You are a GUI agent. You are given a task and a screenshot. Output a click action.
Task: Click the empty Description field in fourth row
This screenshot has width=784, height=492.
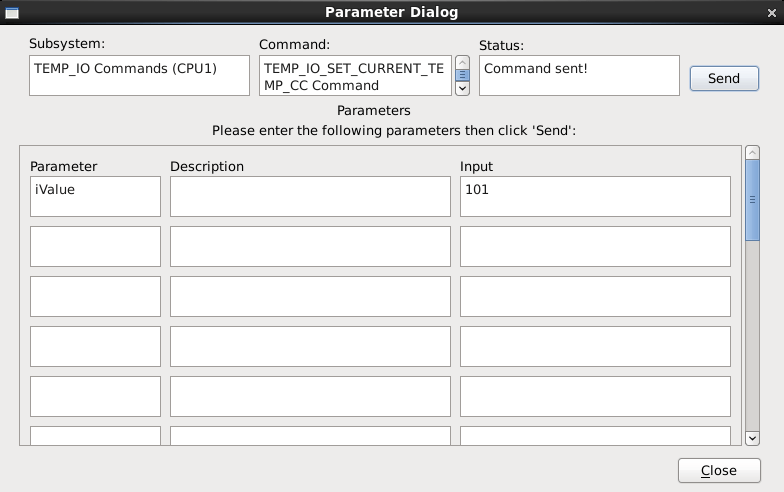pos(310,346)
